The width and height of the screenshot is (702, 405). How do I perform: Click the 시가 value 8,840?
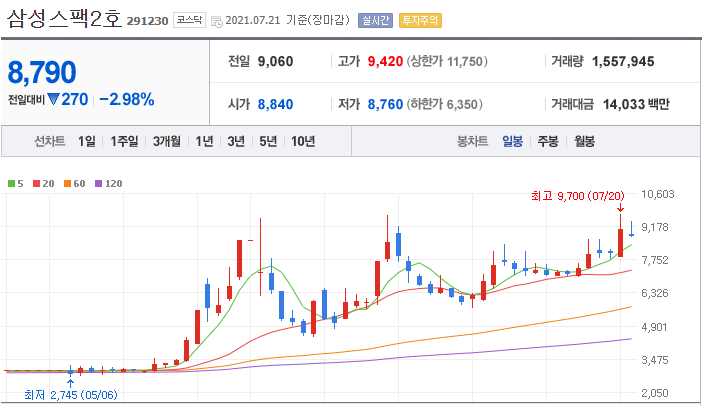(275, 104)
